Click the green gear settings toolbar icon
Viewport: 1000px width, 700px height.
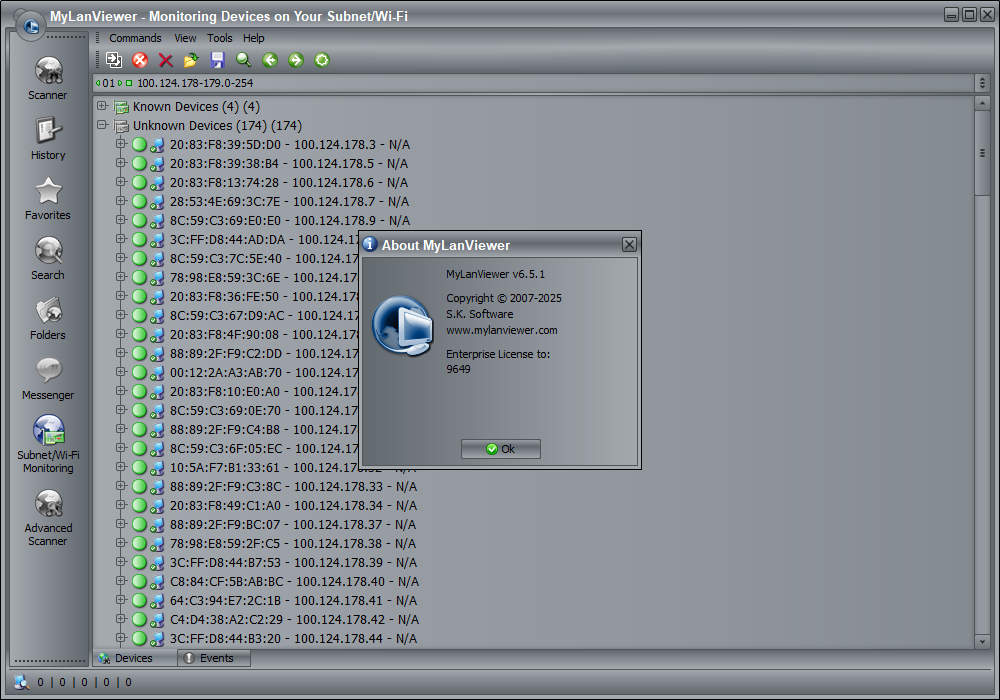[322, 60]
